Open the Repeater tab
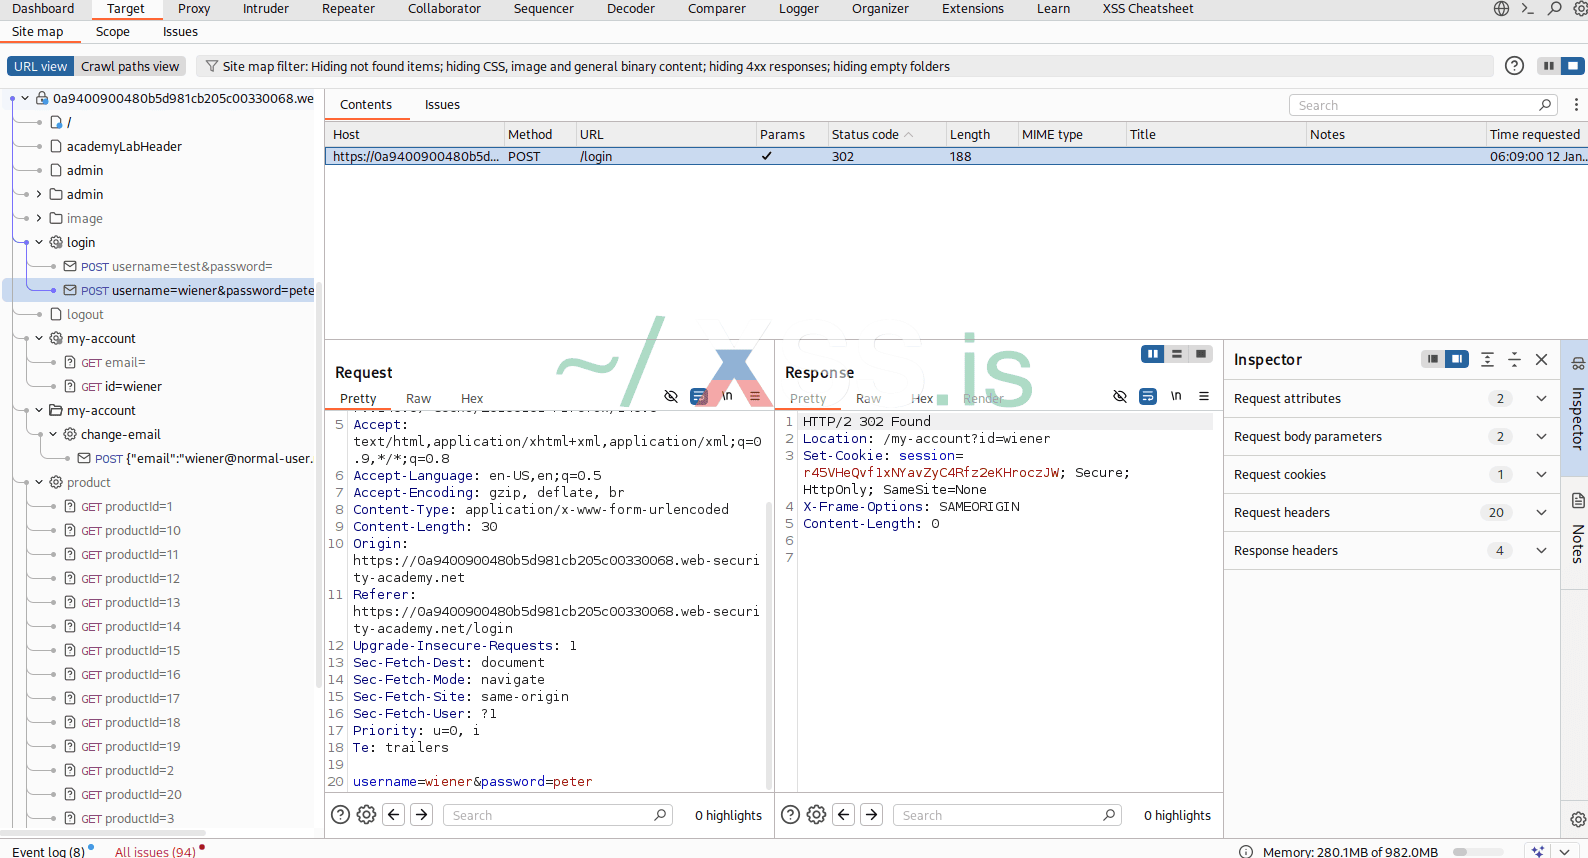Image resolution: width=1588 pixels, height=858 pixels. pyautogui.click(x=348, y=9)
